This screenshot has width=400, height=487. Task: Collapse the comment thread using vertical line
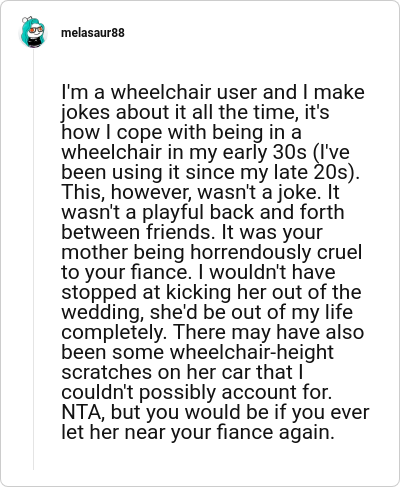(x=33, y=260)
